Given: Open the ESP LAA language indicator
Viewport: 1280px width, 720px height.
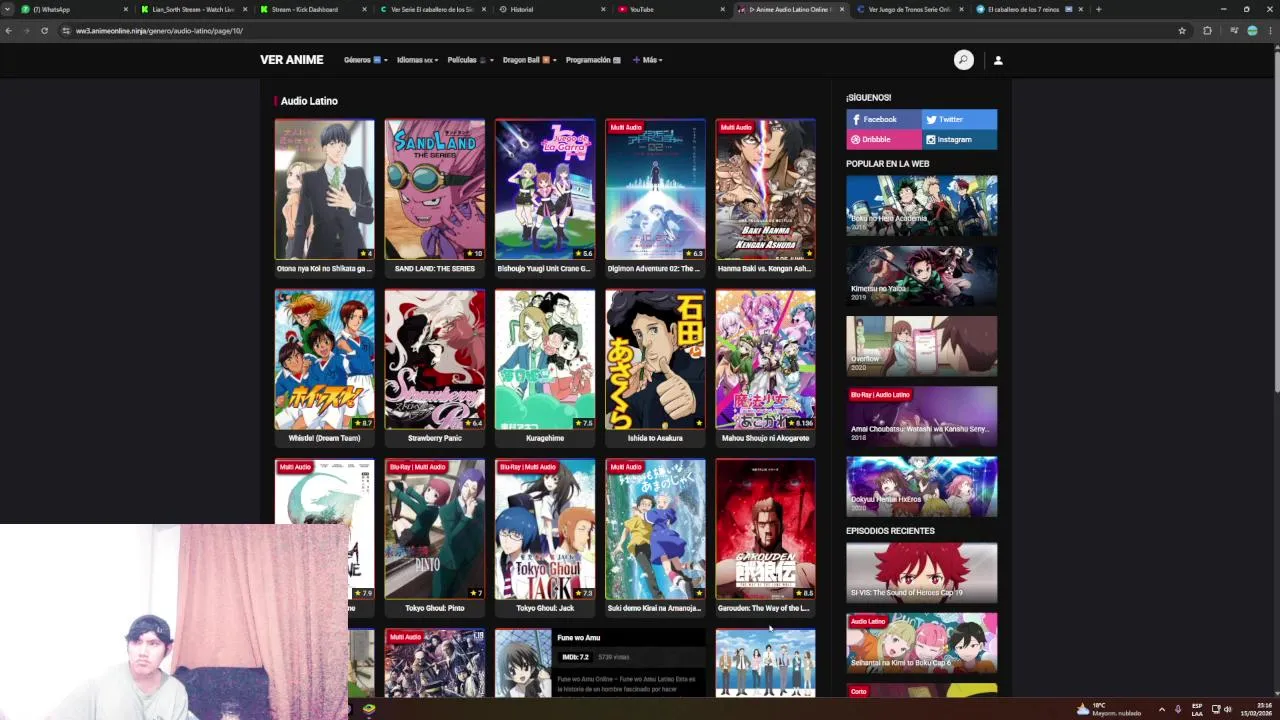Looking at the screenshot, I should pos(1197,709).
